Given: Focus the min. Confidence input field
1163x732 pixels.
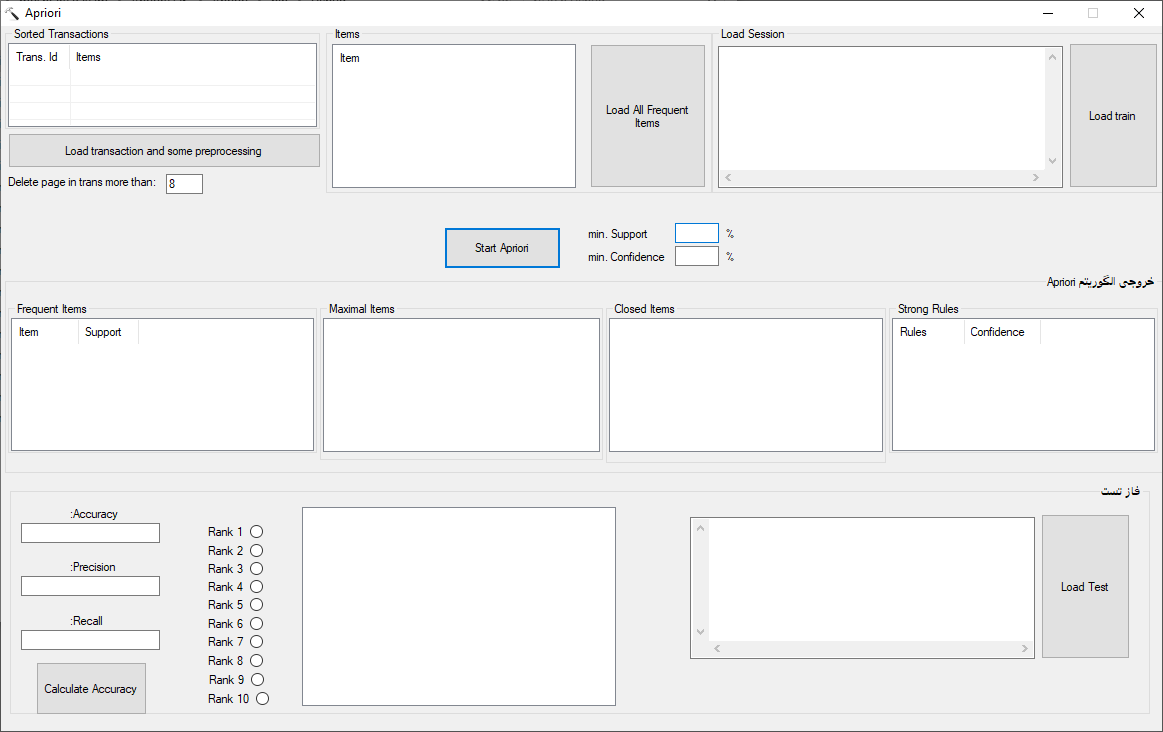Looking at the screenshot, I should point(696,257).
